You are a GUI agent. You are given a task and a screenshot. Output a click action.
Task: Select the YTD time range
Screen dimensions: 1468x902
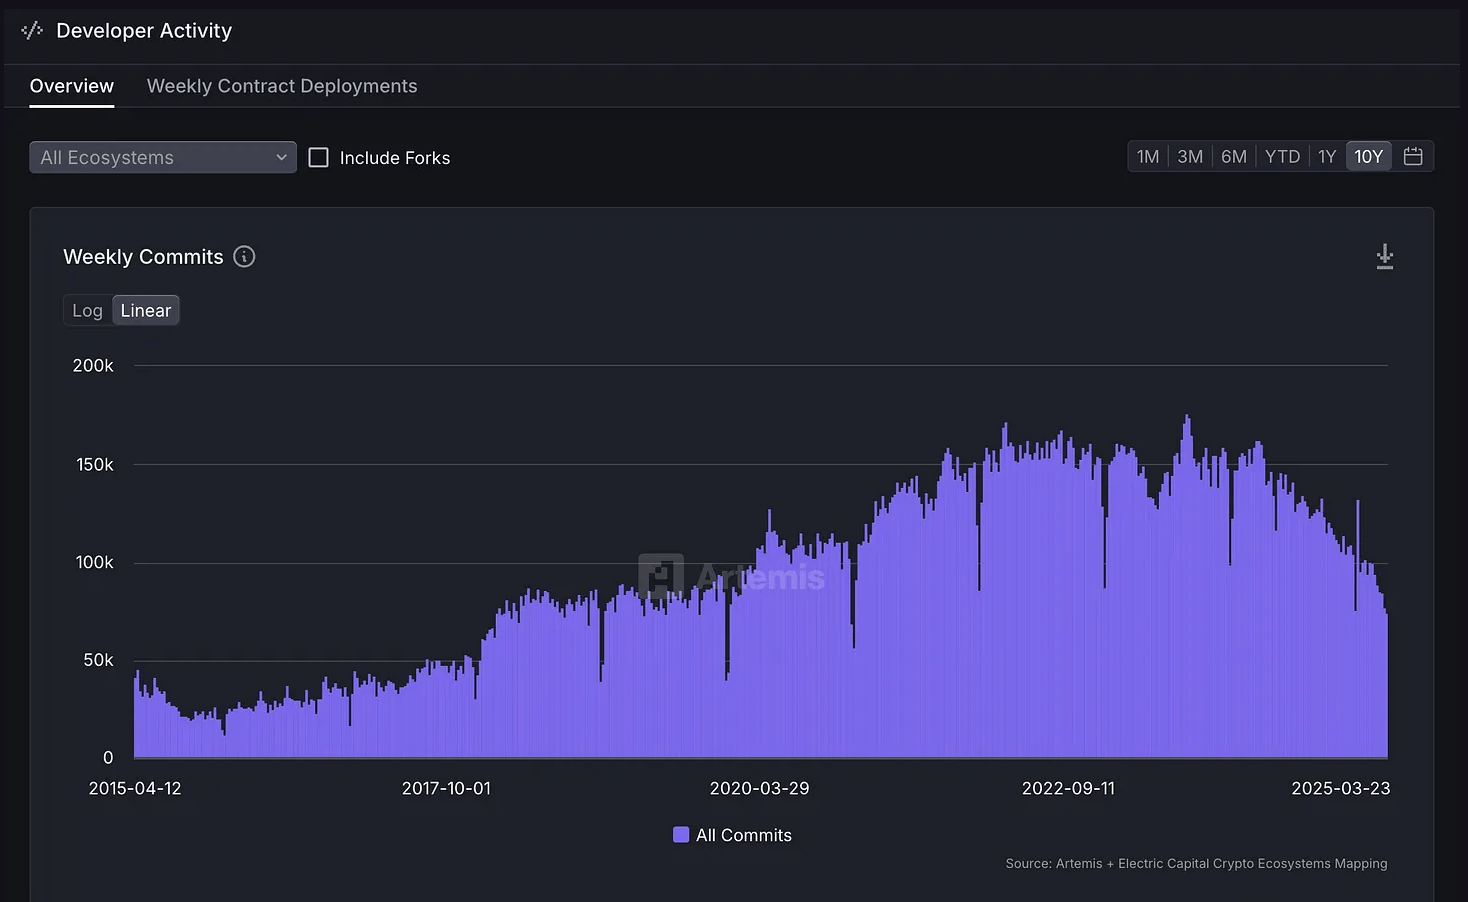1282,157
